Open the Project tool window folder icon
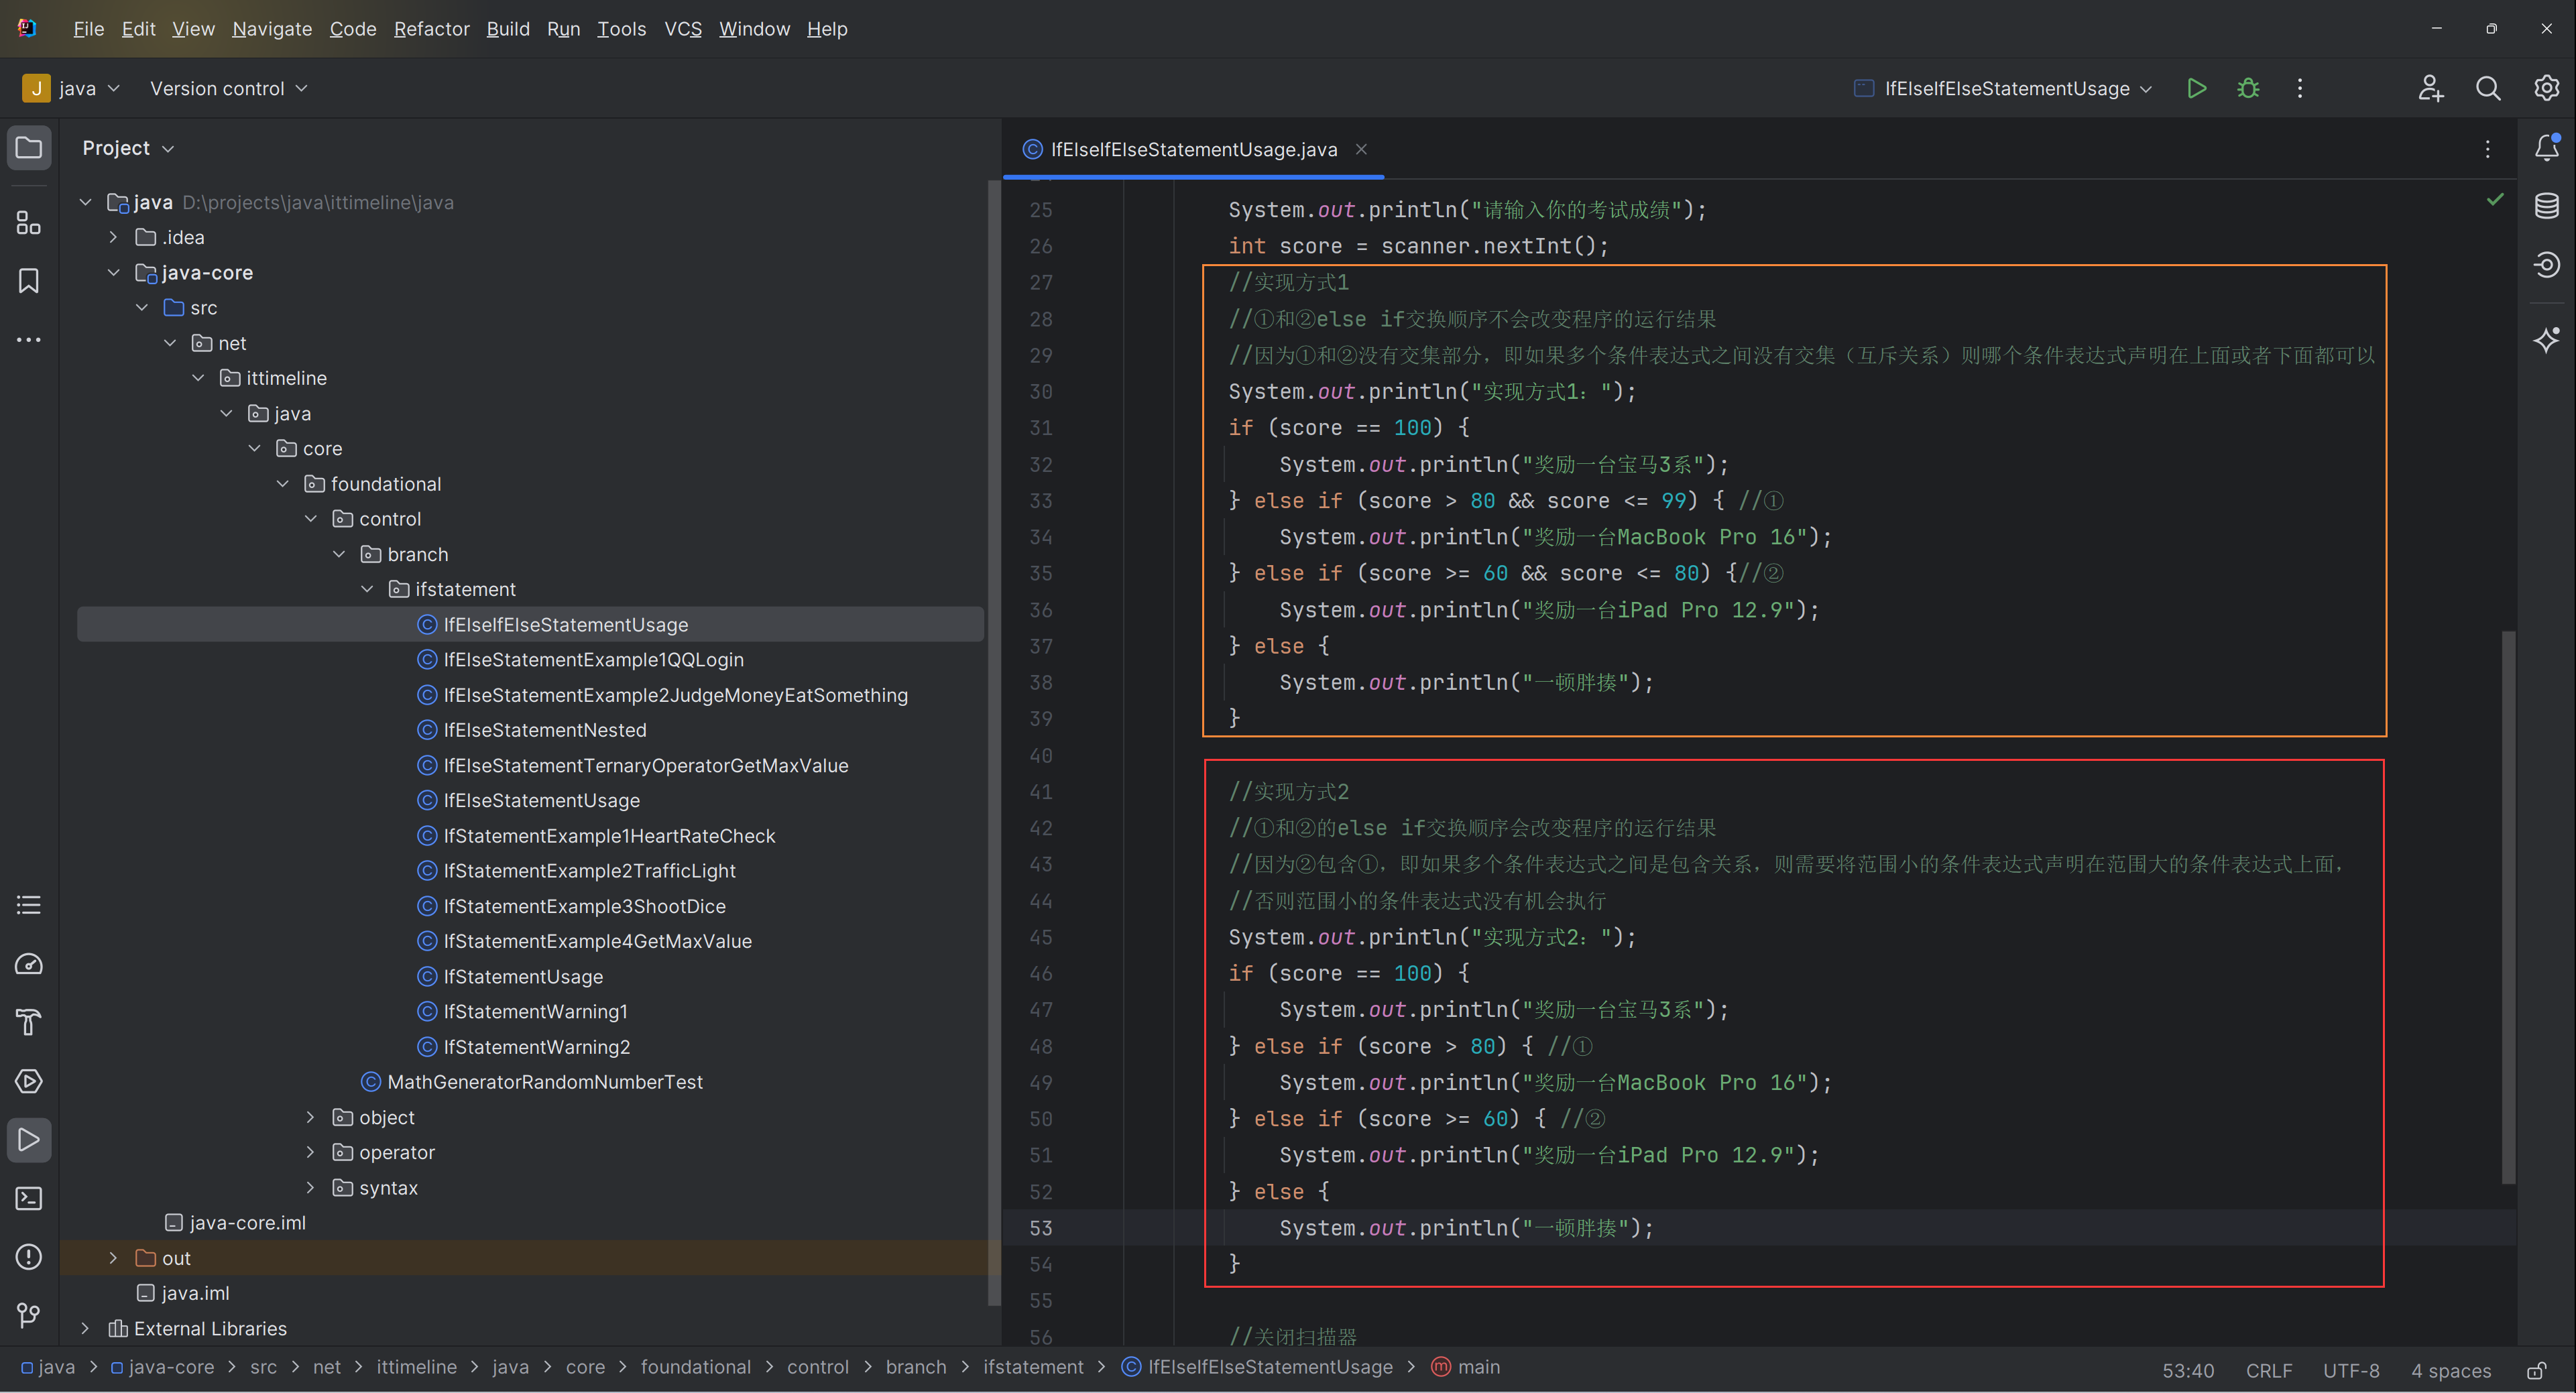 pyautogui.click(x=29, y=148)
